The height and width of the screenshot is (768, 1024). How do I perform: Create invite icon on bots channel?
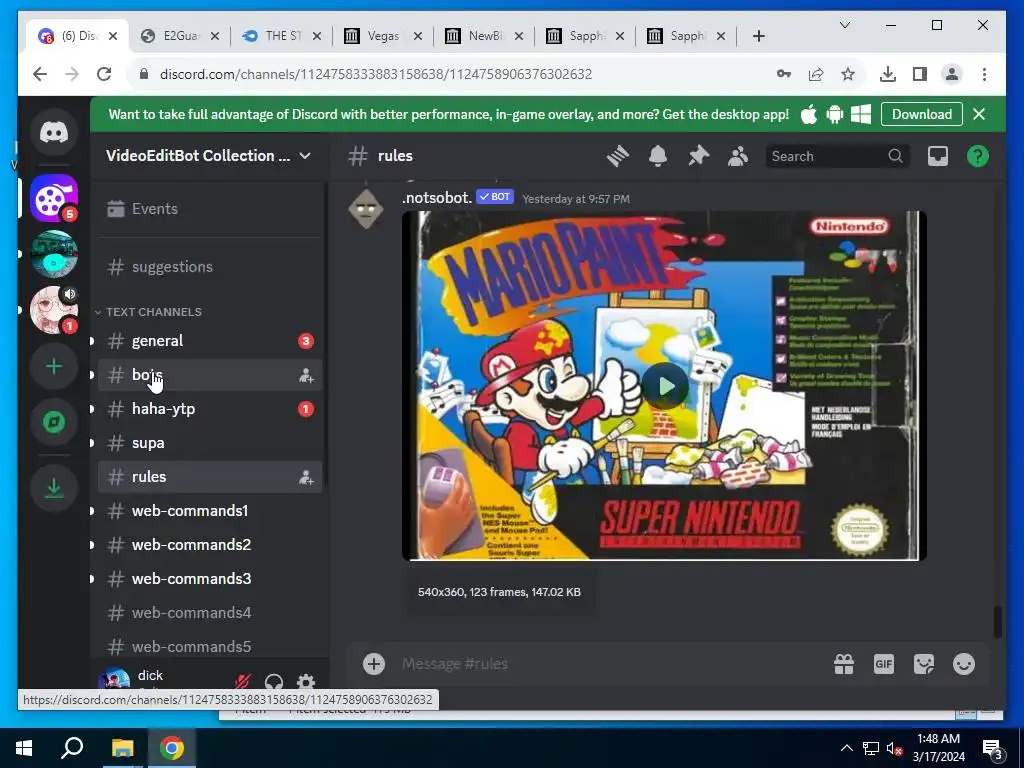pos(306,375)
